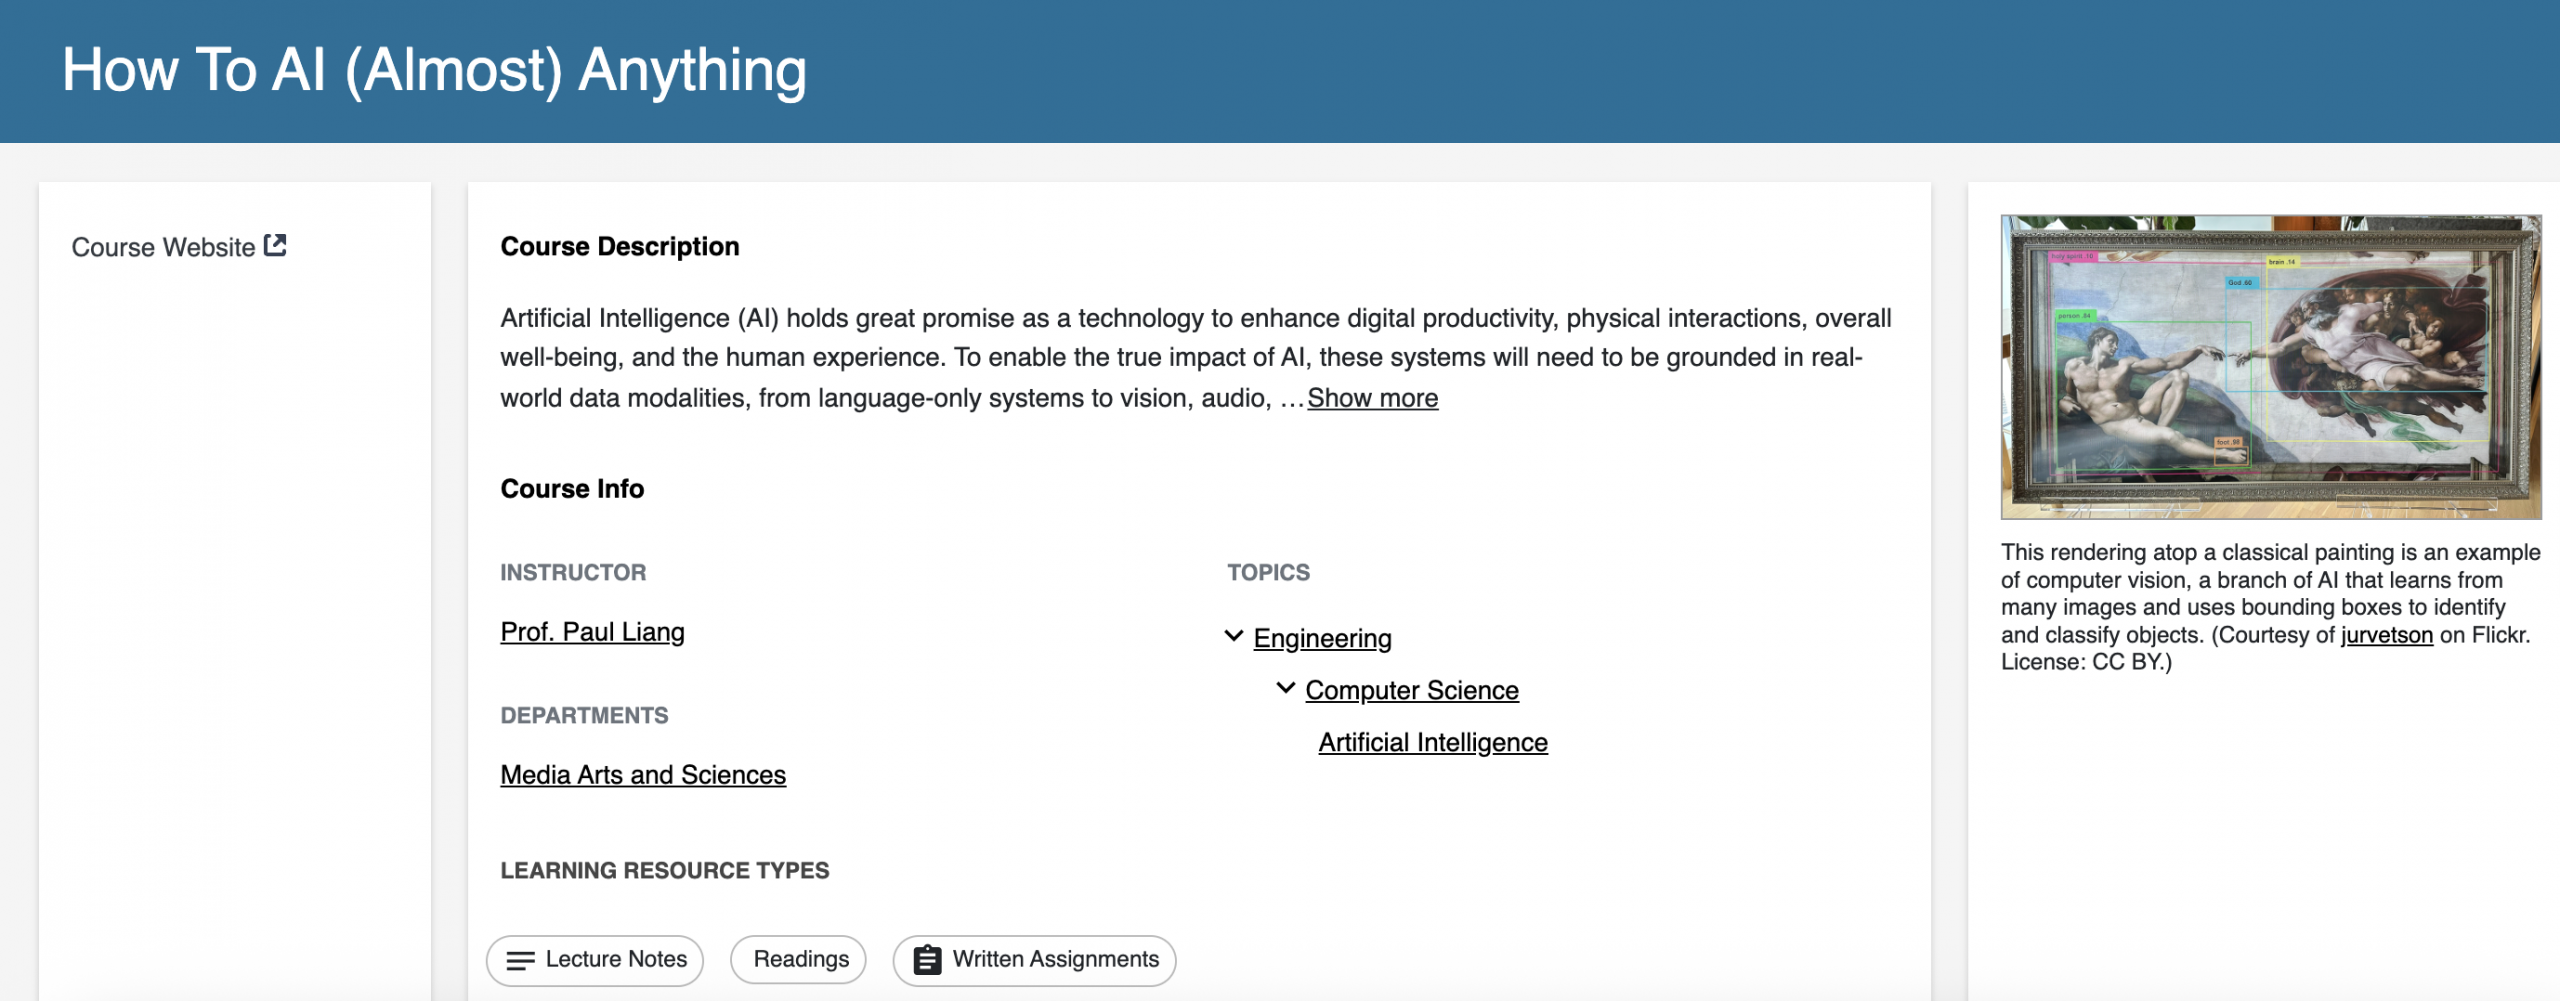Collapse the Engineering topic chevron

pos(1234,636)
